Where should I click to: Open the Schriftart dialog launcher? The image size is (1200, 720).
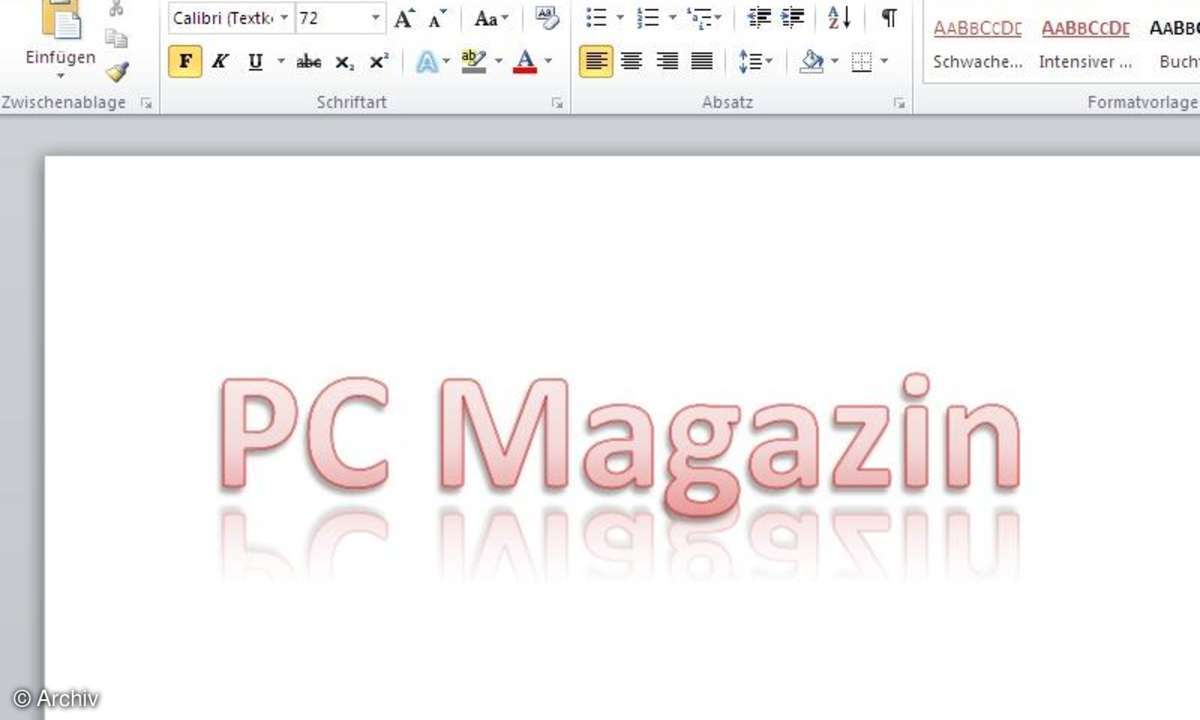tap(557, 103)
